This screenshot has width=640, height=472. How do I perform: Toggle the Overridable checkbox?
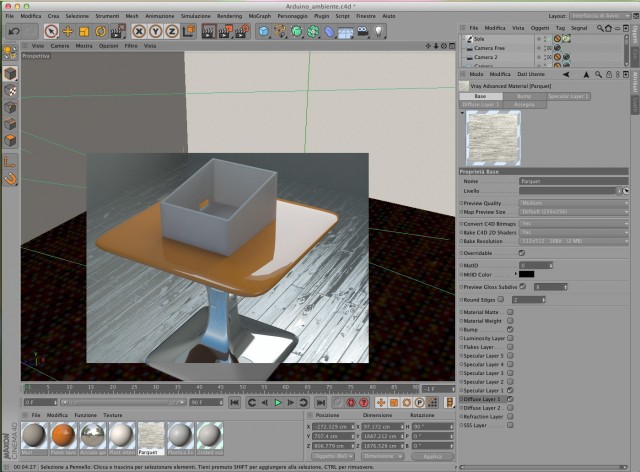[x=522, y=253]
